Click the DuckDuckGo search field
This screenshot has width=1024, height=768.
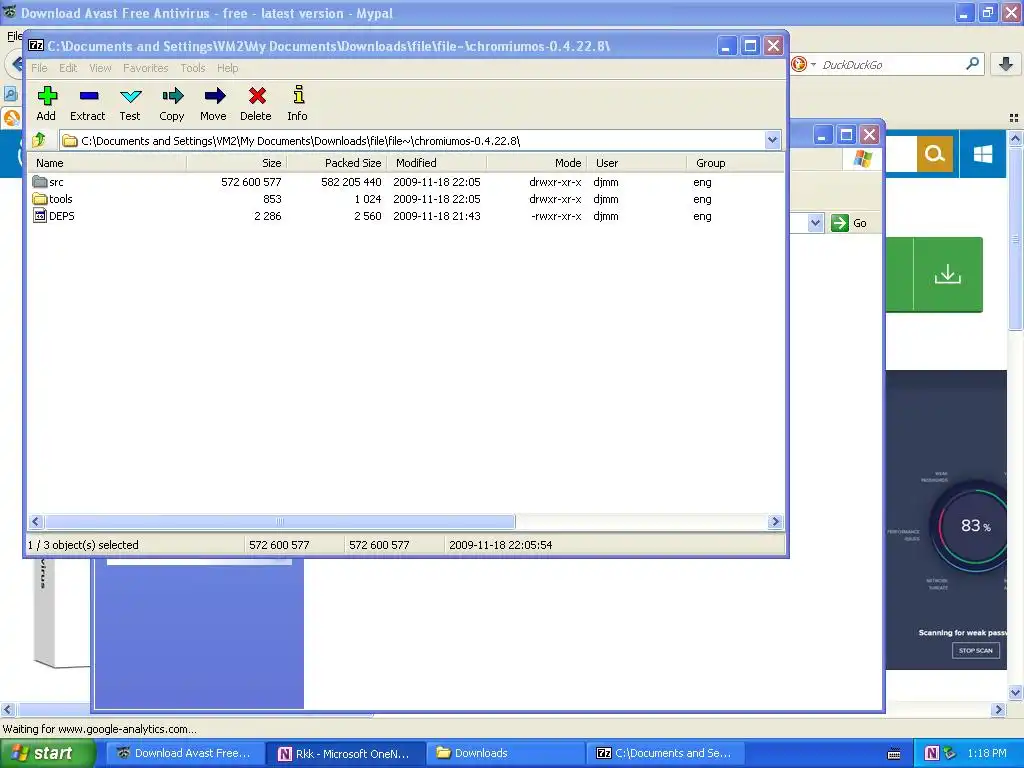[891, 64]
